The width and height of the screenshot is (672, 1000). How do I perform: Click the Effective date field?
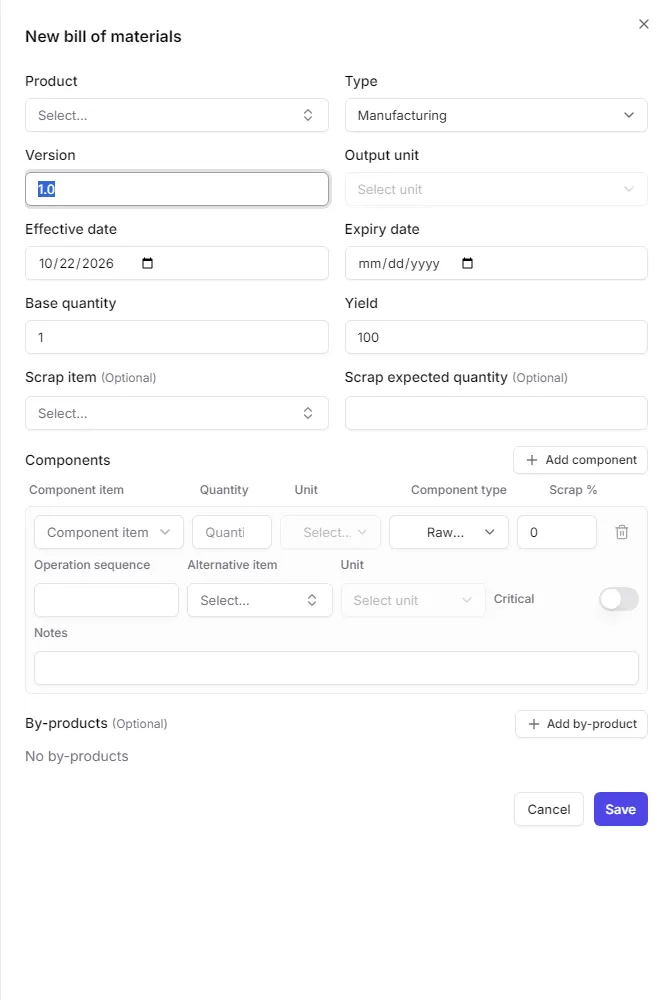coord(177,263)
